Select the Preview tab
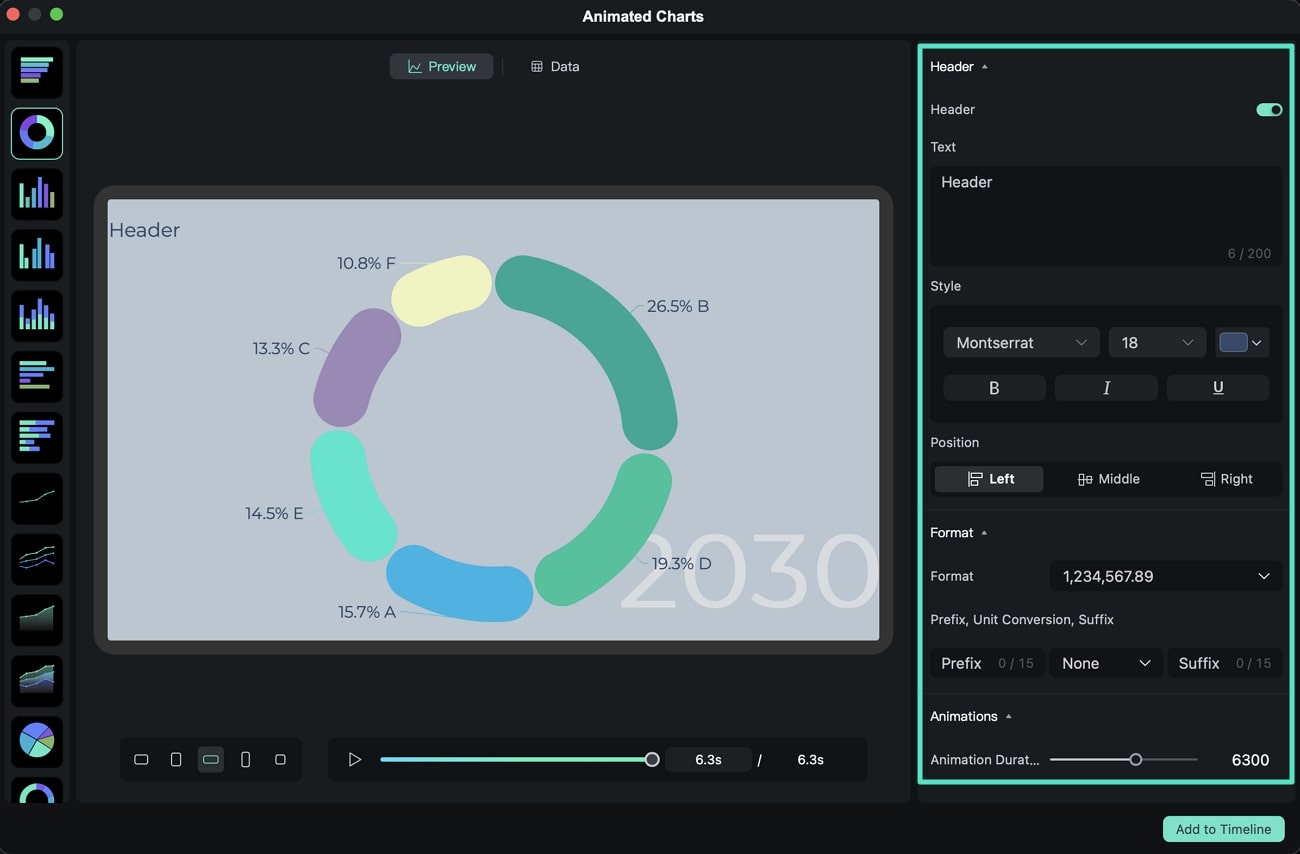This screenshot has width=1300, height=854. (441, 66)
